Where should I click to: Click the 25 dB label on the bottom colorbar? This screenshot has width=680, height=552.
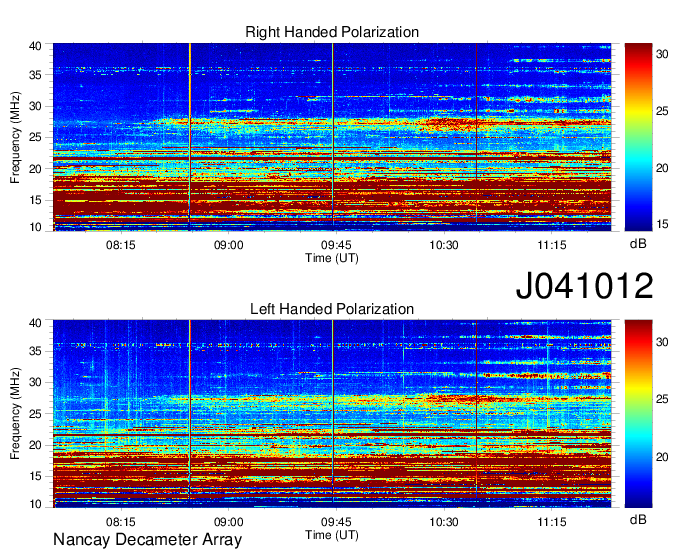[662, 399]
